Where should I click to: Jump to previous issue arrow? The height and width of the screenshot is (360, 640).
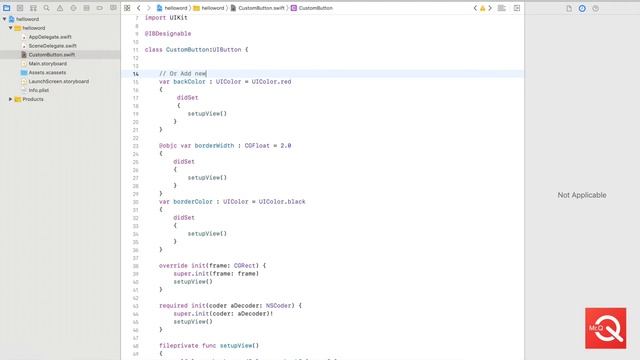475,8
